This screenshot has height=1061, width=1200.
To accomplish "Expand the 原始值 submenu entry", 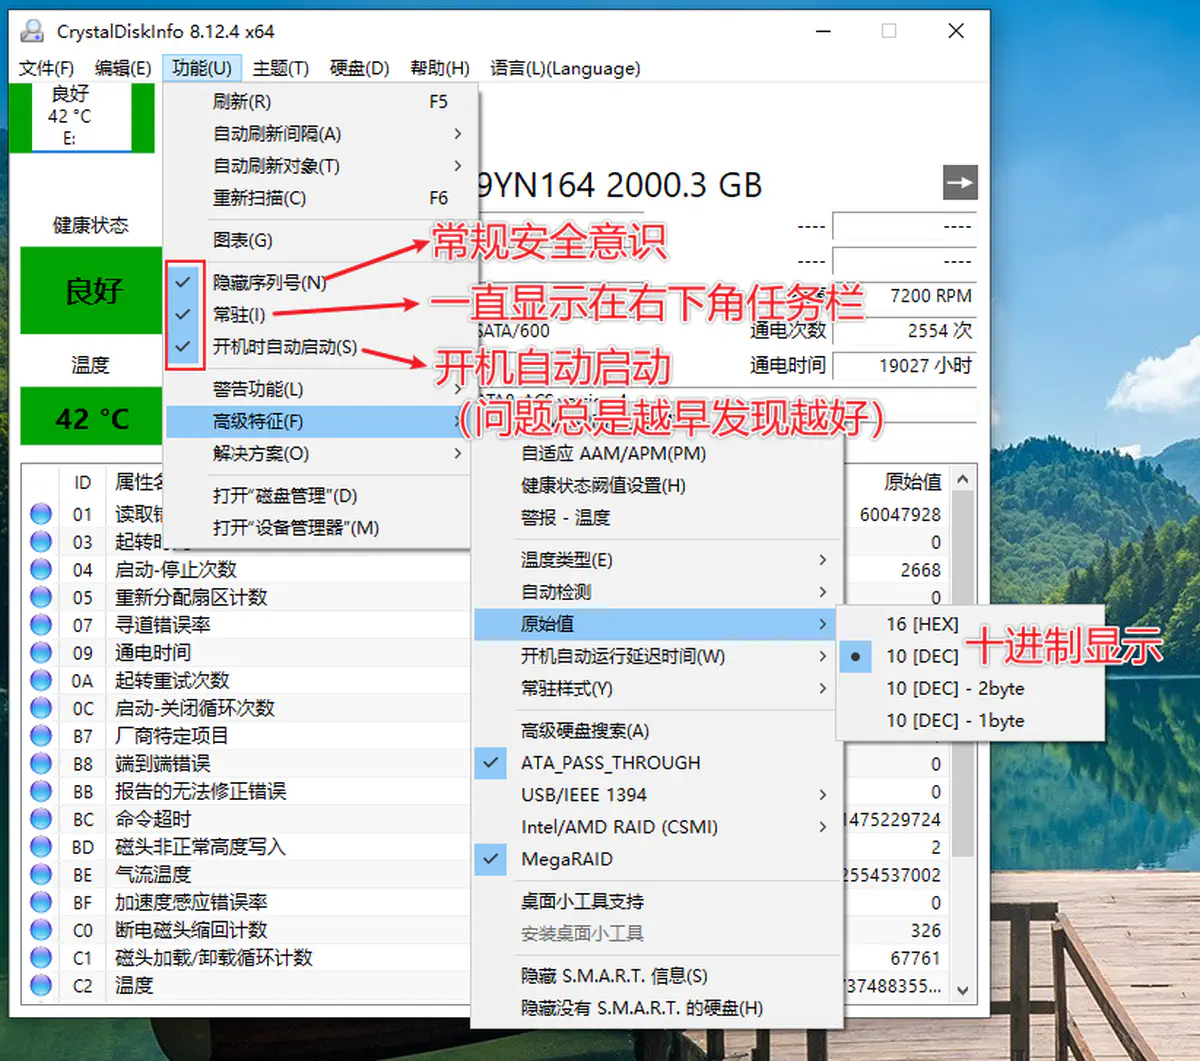I will 657,624.
